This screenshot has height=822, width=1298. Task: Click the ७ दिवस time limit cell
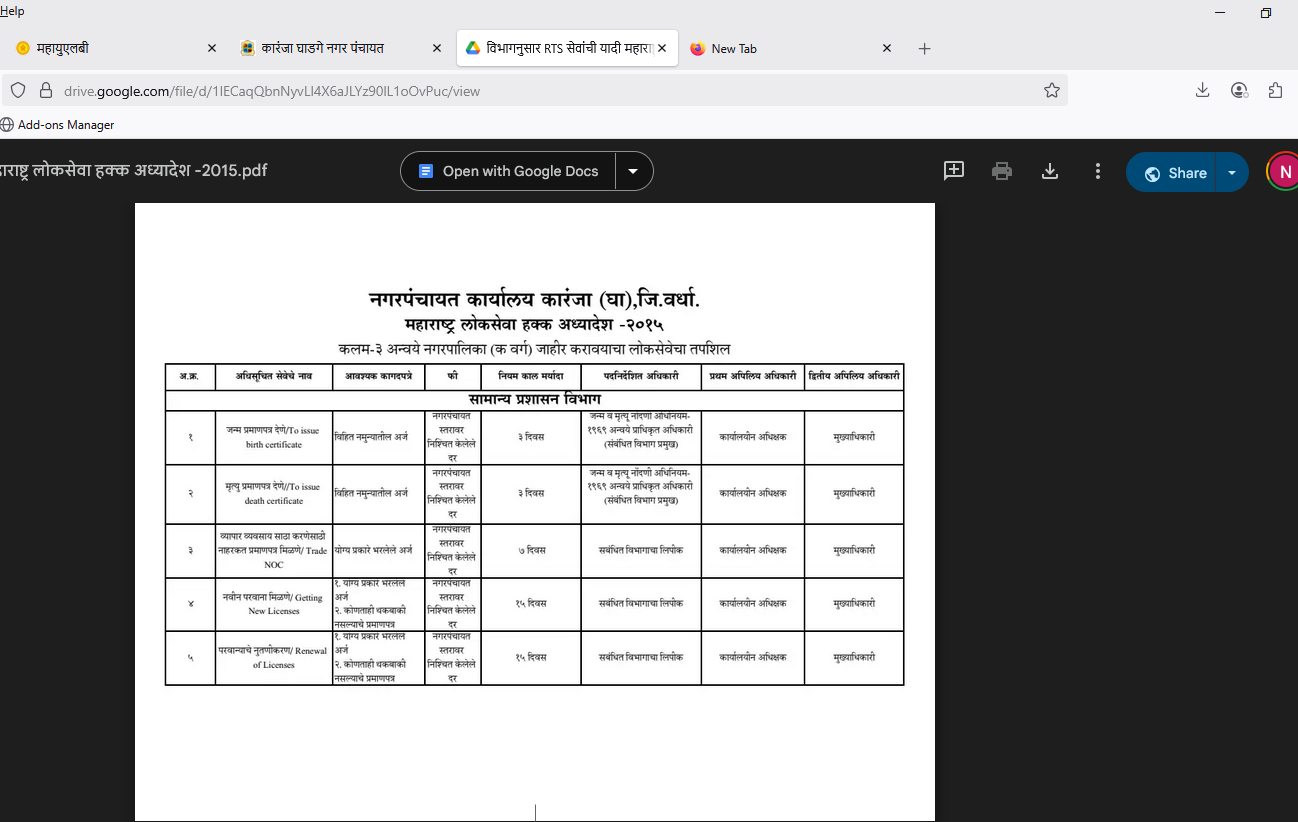[x=530, y=550]
